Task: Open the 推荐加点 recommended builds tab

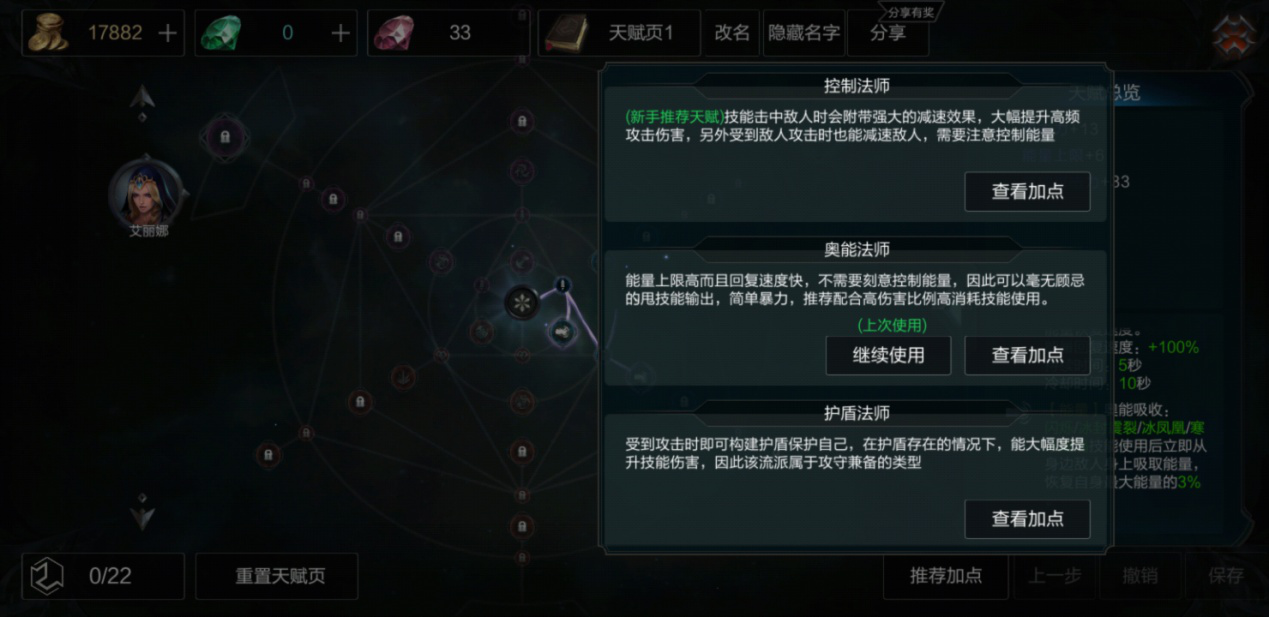Action: pos(946,576)
